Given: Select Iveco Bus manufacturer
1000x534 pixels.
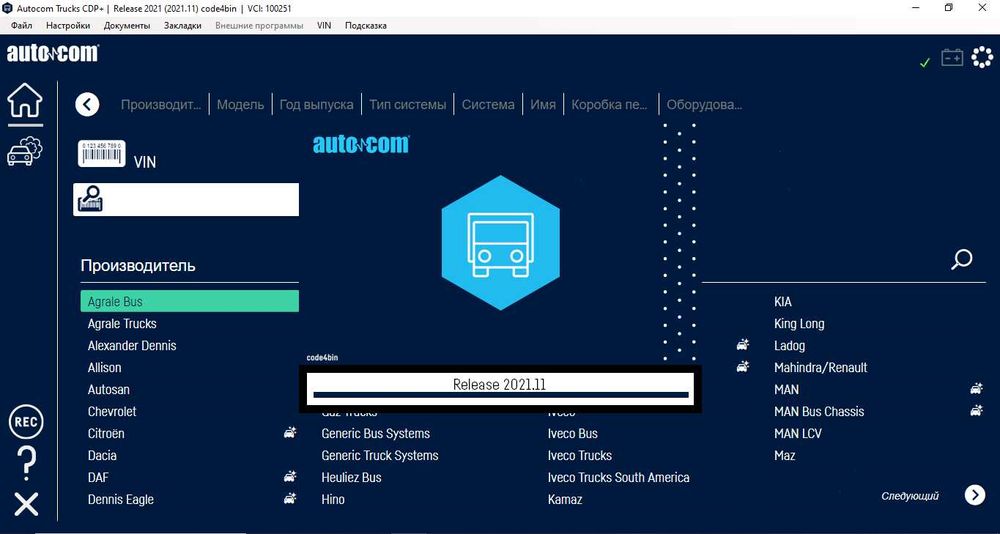Looking at the screenshot, I should pyautogui.click(x=573, y=433).
